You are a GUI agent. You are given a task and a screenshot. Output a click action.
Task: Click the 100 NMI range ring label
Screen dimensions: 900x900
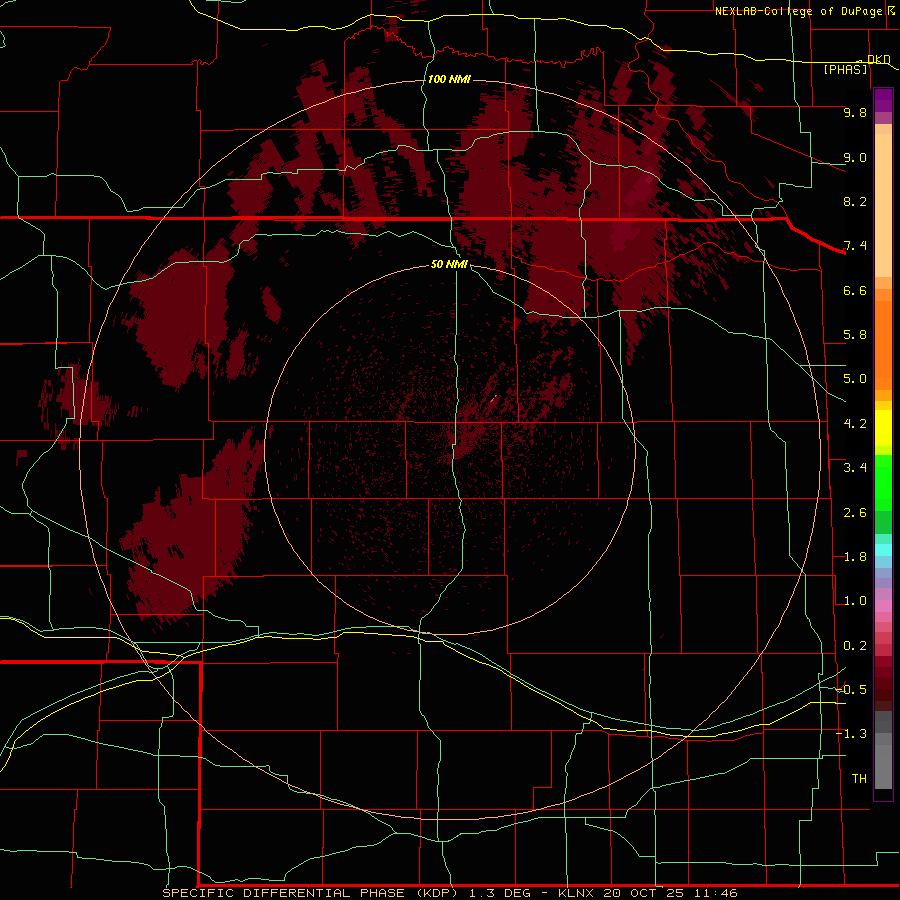(x=449, y=79)
